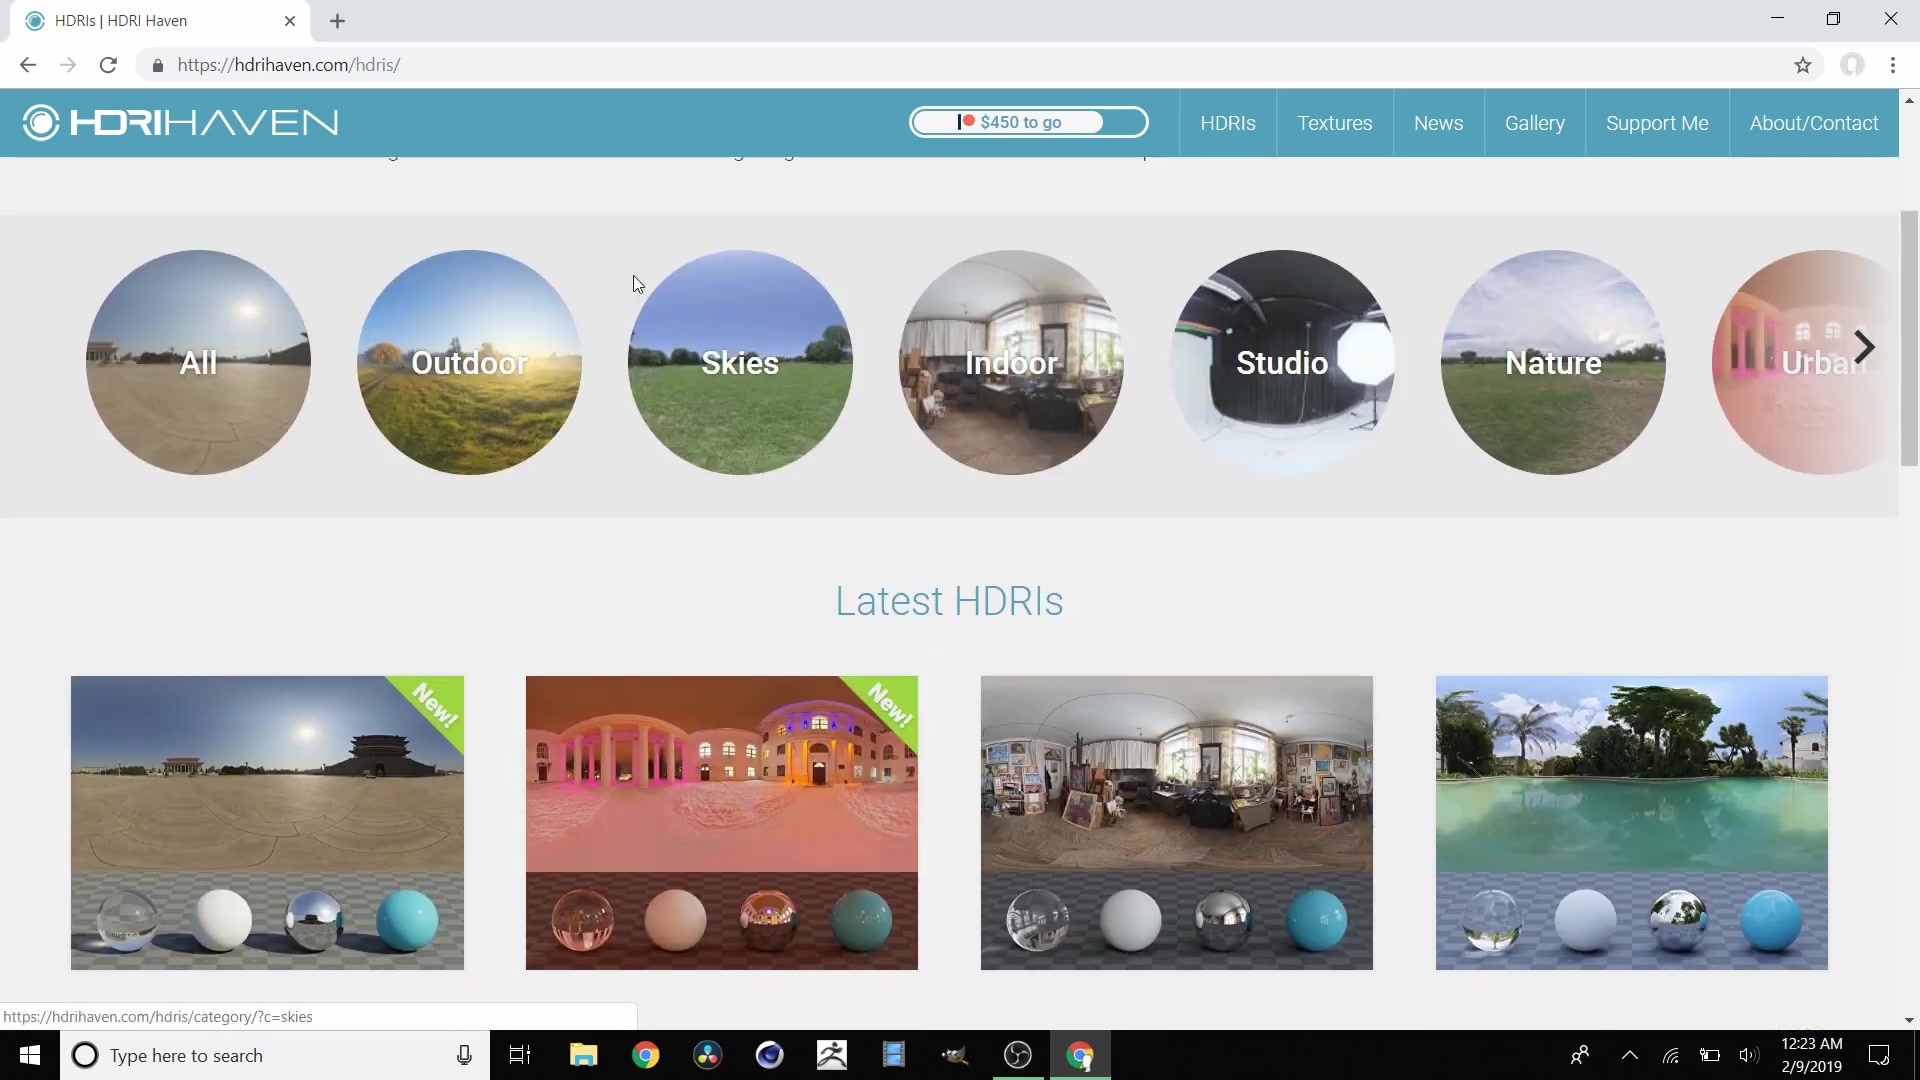1920x1080 pixels.
Task: Open the tropical pool HDRI thumbnail
Action: pyautogui.click(x=1631, y=822)
